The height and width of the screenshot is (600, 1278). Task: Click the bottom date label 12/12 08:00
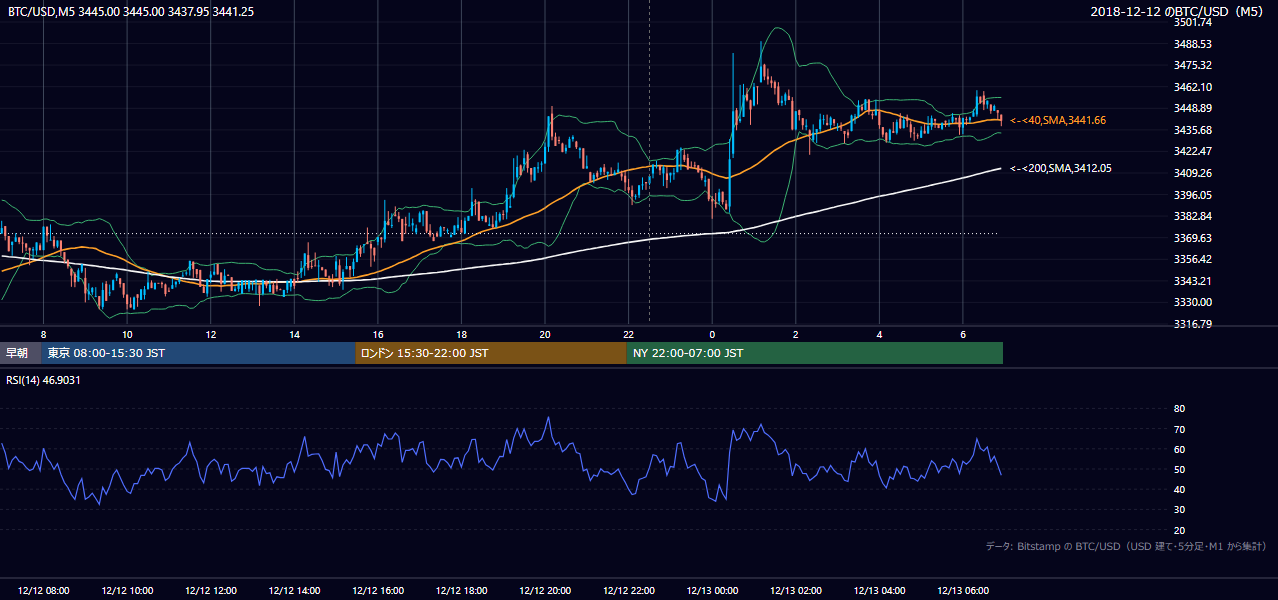(43, 591)
